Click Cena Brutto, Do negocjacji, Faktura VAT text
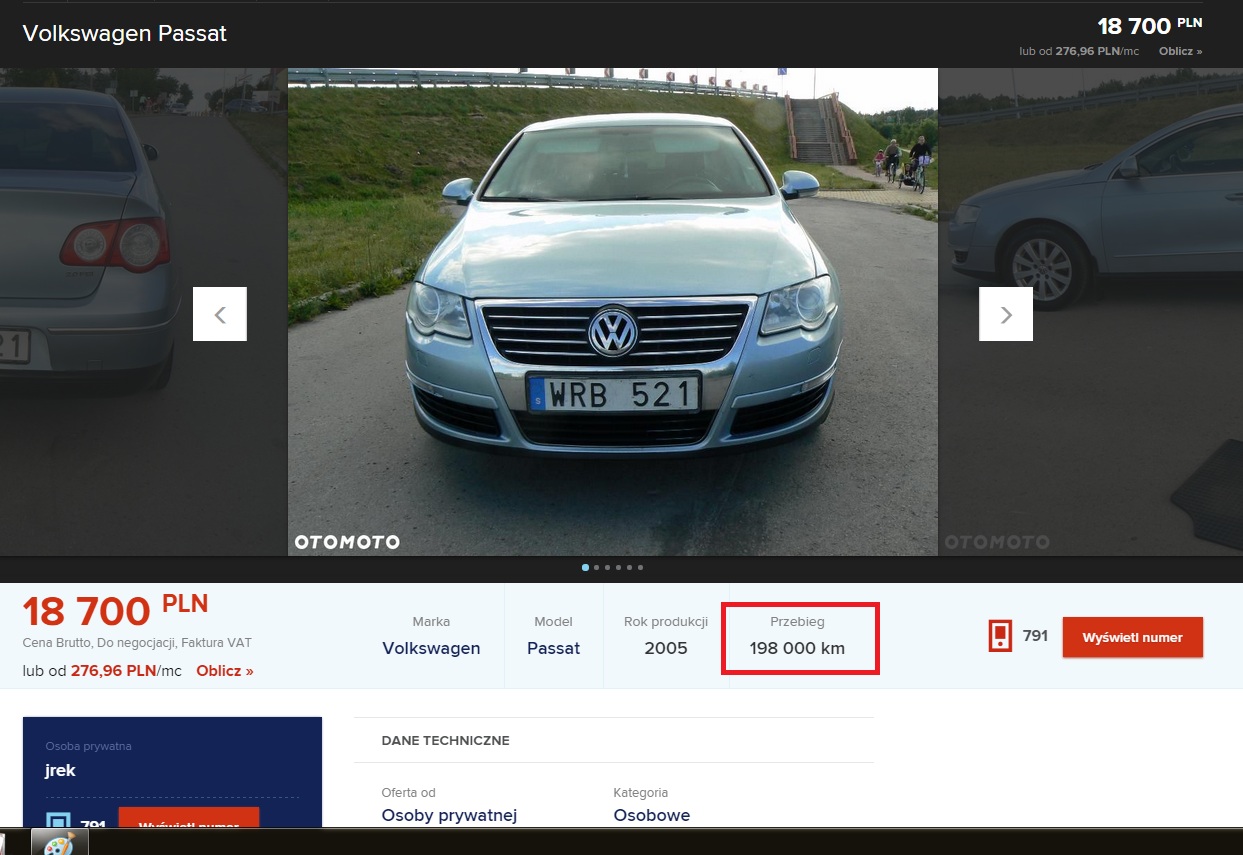The width and height of the screenshot is (1243, 855). [137, 643]
